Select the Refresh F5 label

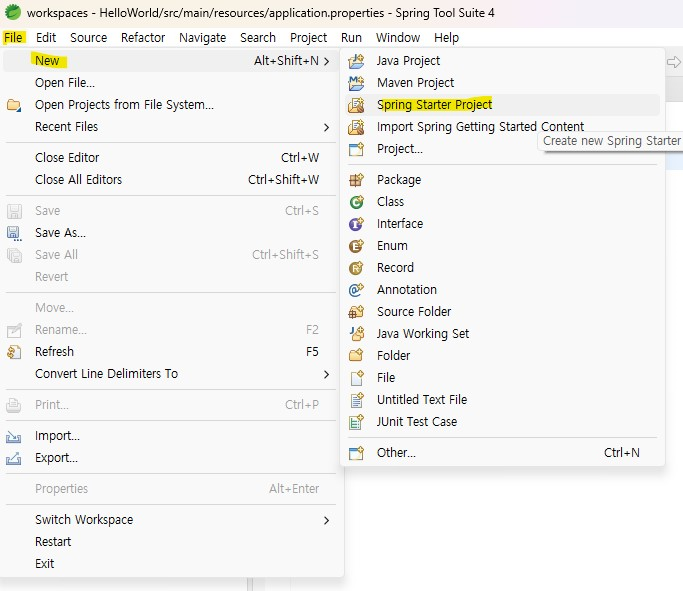click(54, 351)
